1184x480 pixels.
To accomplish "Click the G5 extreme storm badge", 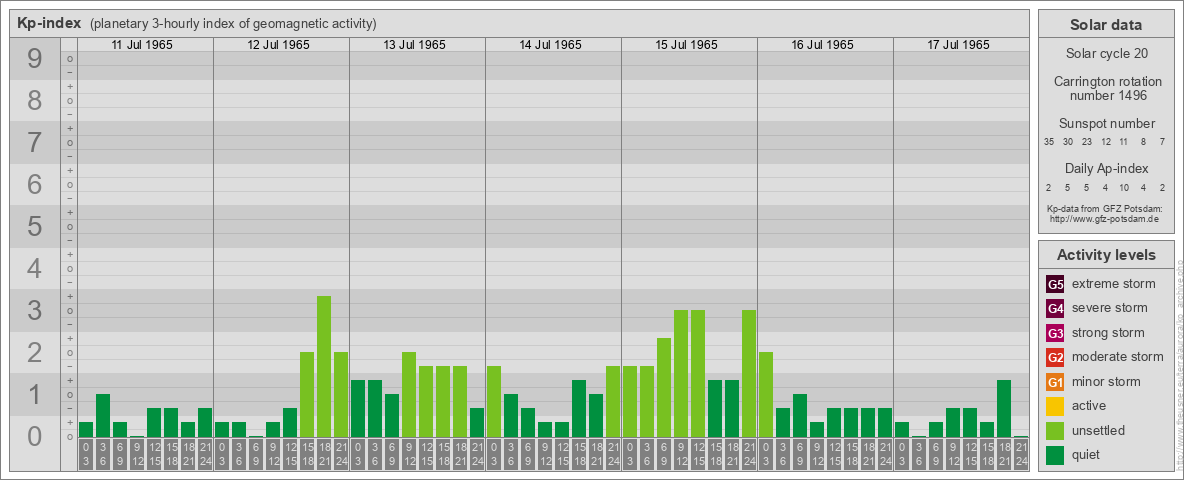I will click(x=1055, y=284).
